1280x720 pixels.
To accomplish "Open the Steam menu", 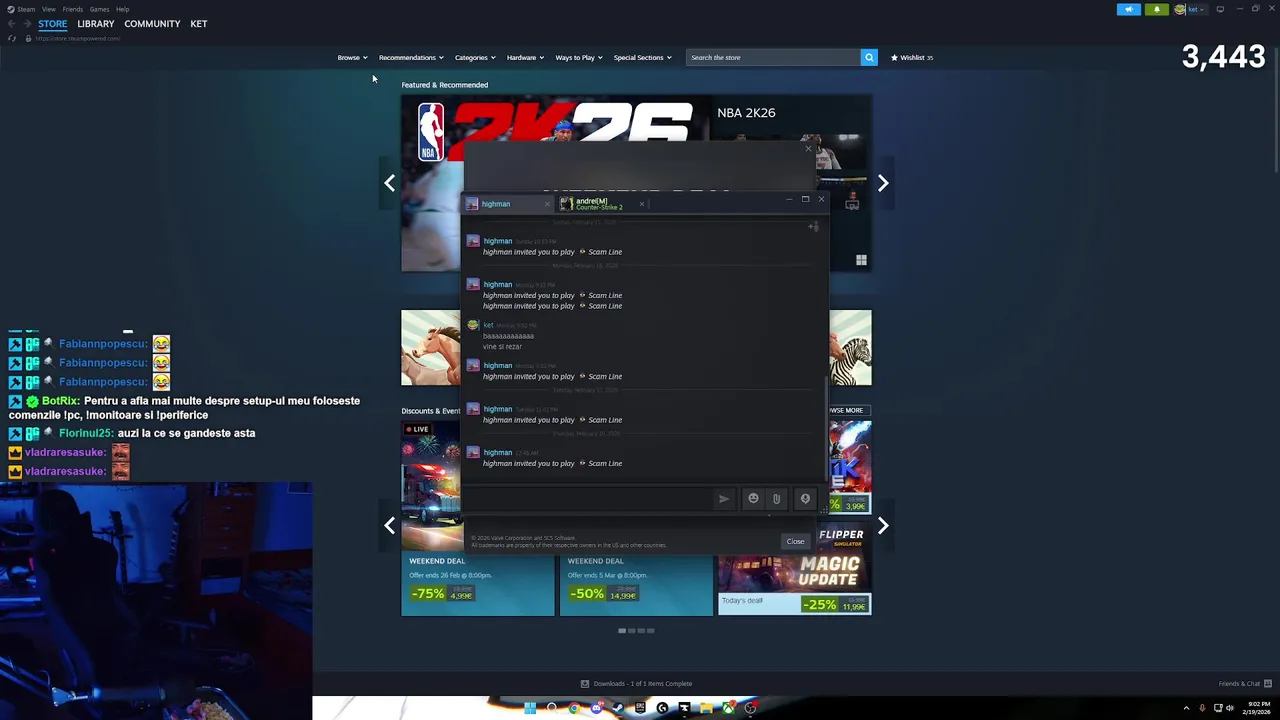I will click(20, 9).
